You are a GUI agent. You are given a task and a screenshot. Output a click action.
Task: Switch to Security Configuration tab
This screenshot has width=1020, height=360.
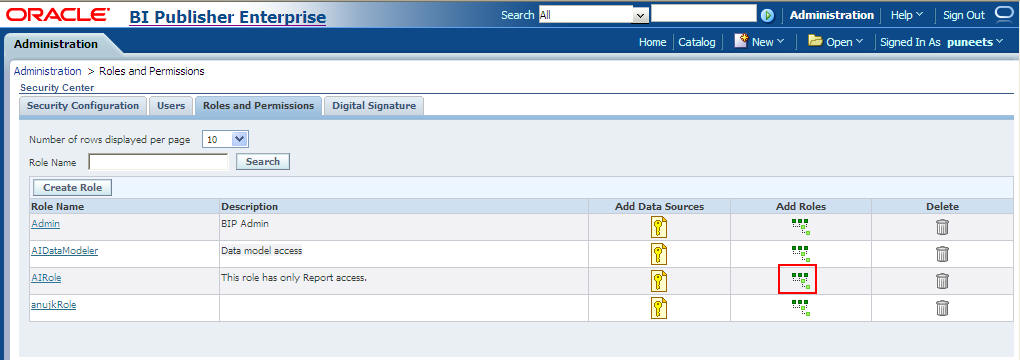pyautogui.click(x=83, y=105)
